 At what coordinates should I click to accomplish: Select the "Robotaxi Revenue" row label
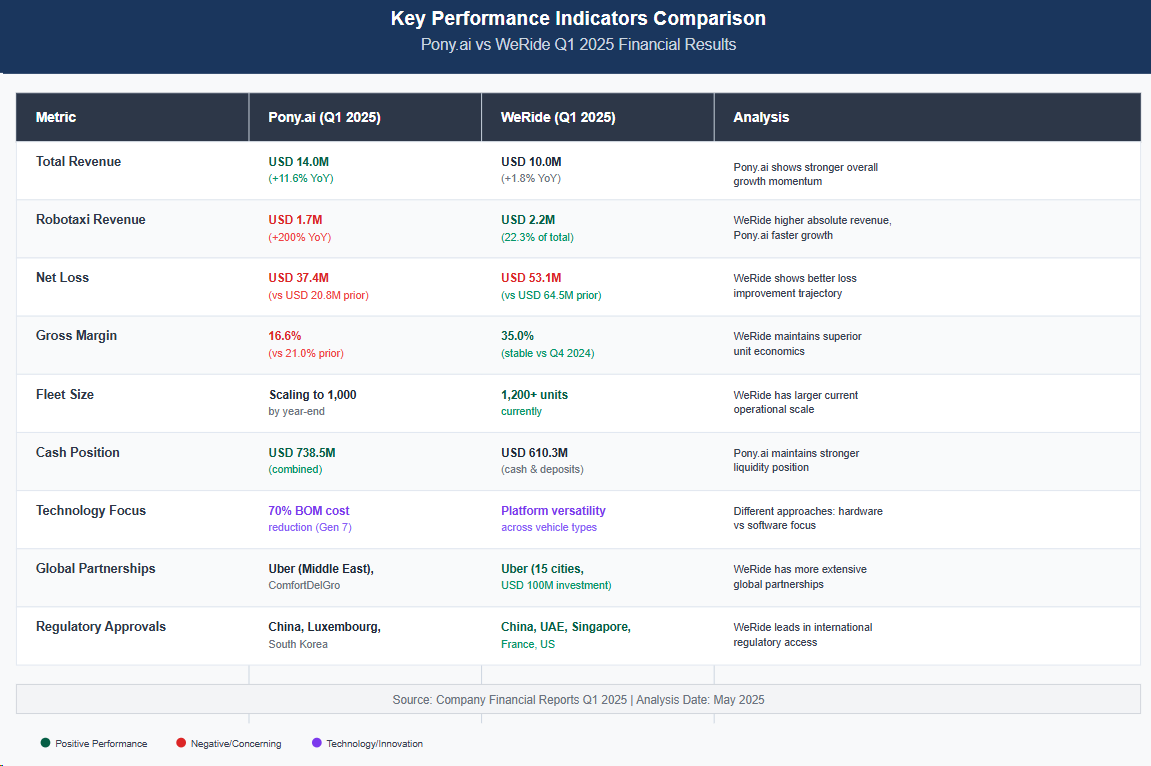pyautogui.click(x=90, y=219)
